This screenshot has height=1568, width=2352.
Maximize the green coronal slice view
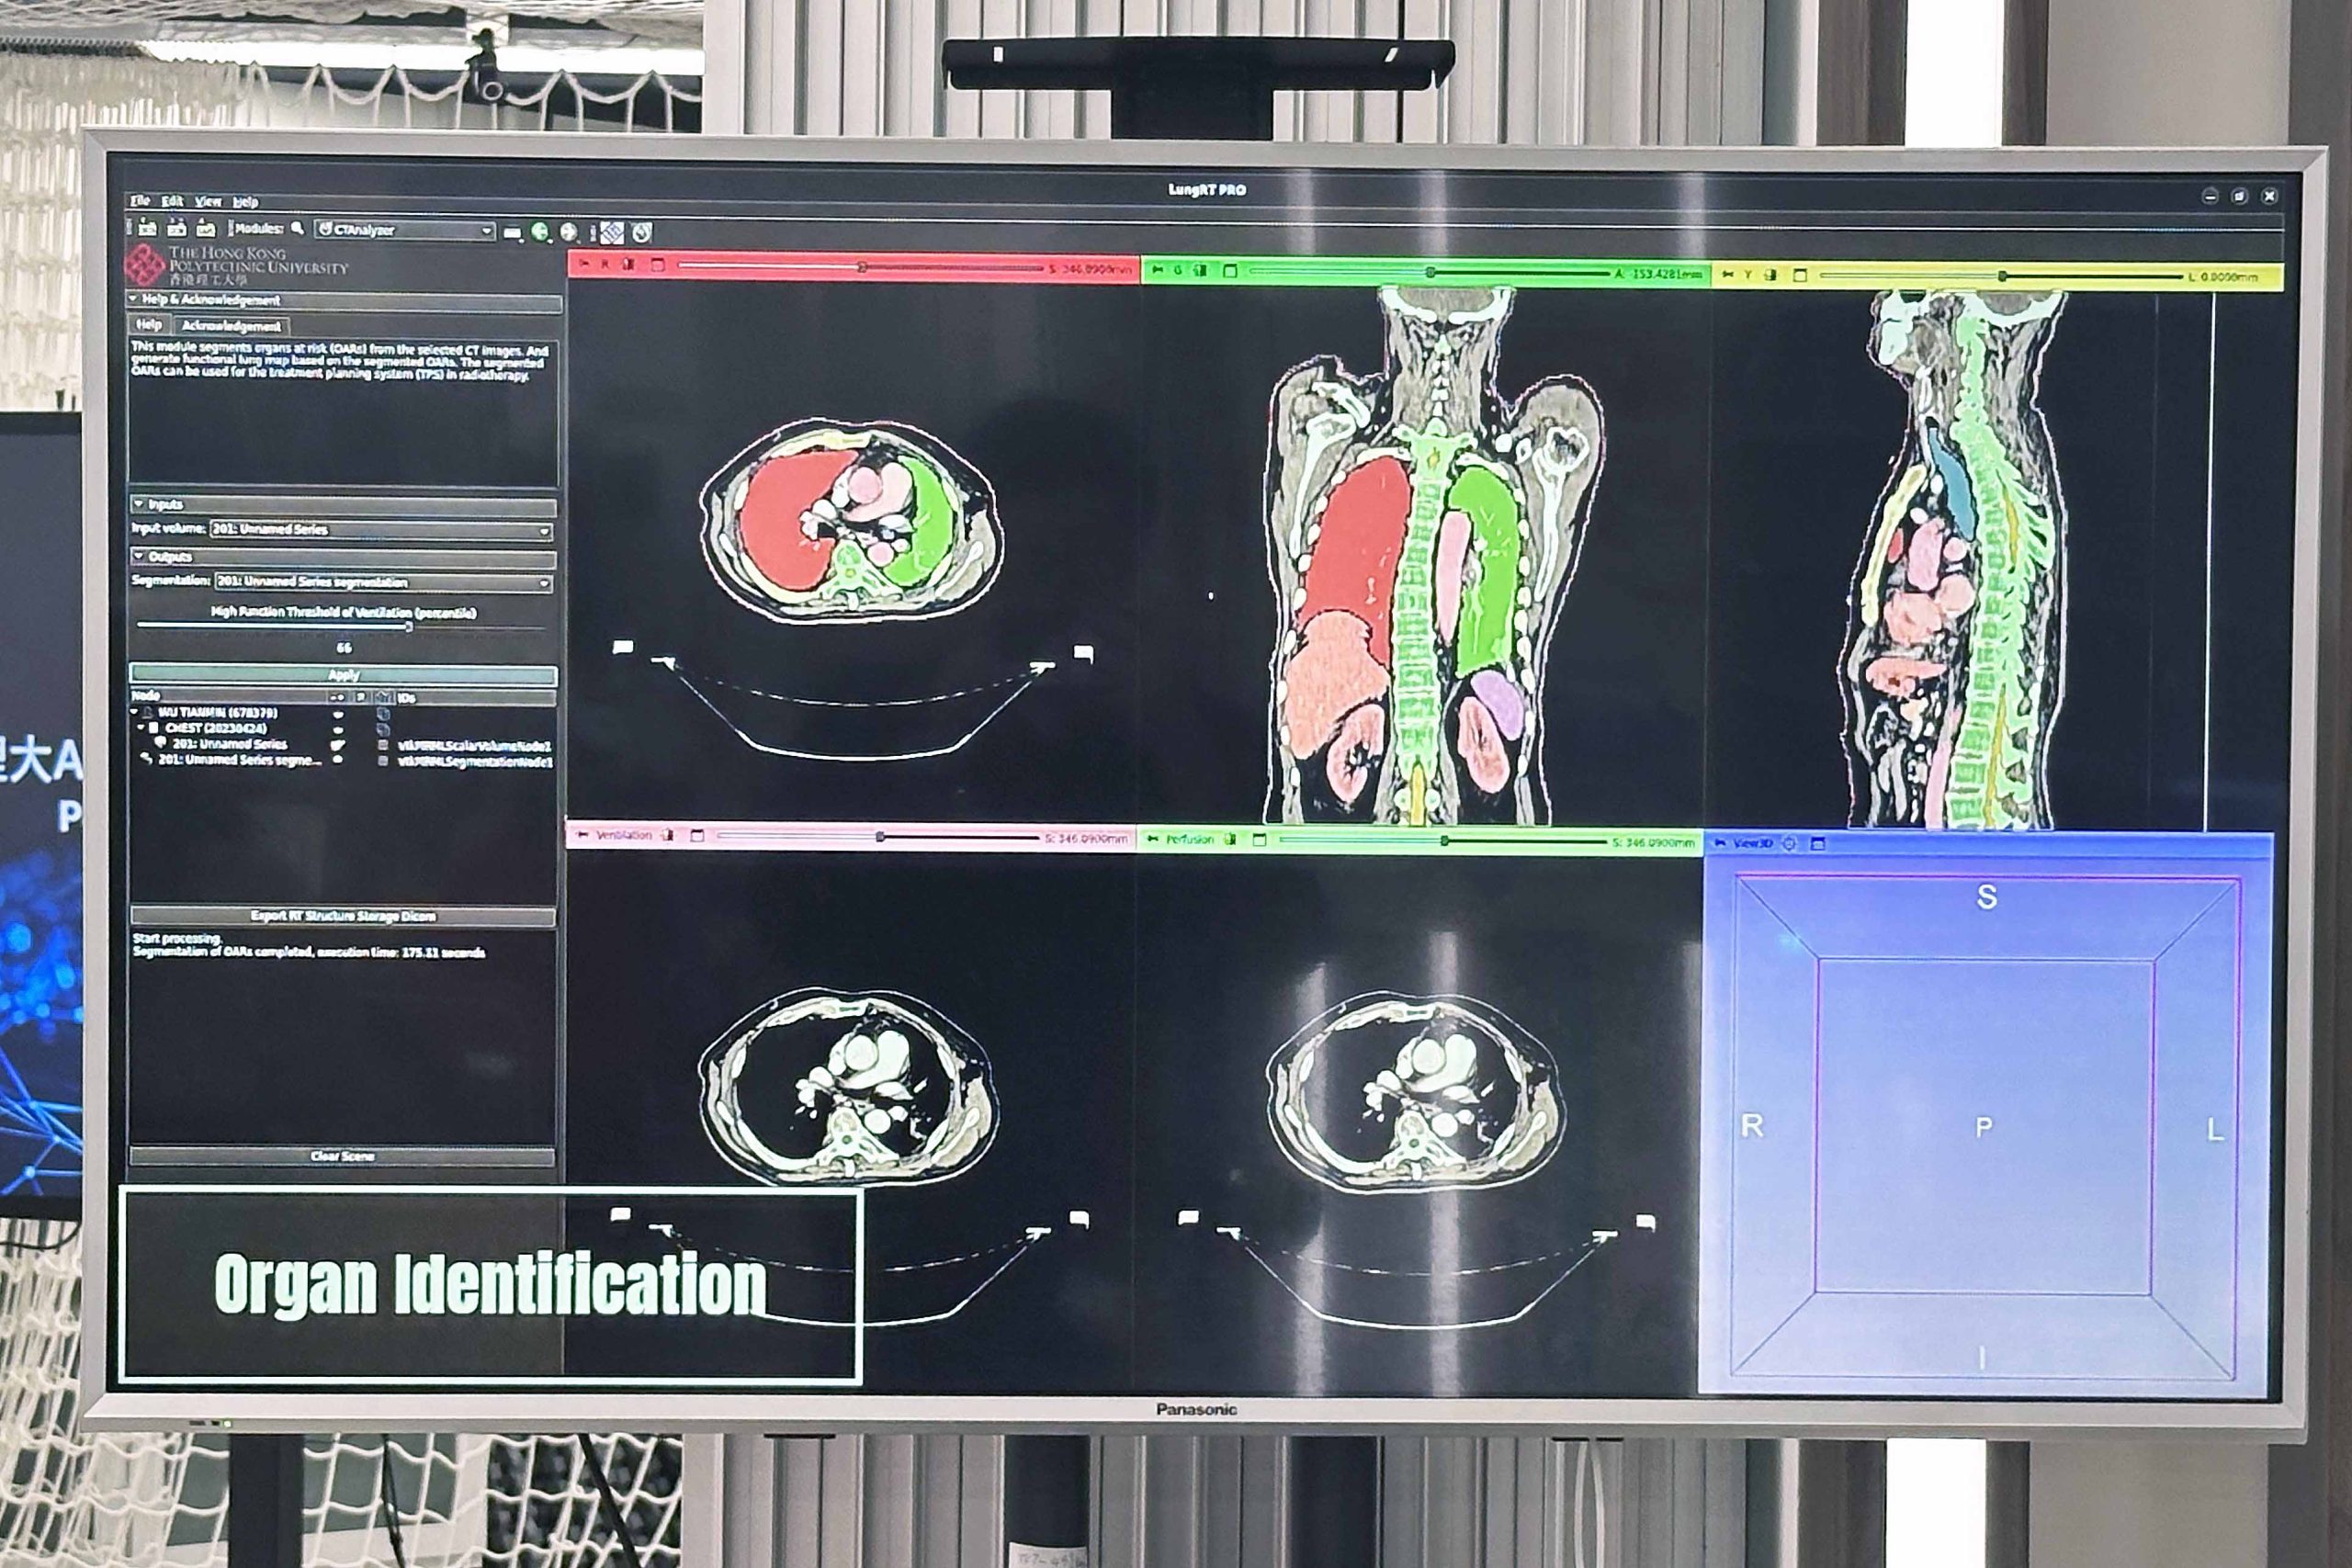pos(1231,271)
